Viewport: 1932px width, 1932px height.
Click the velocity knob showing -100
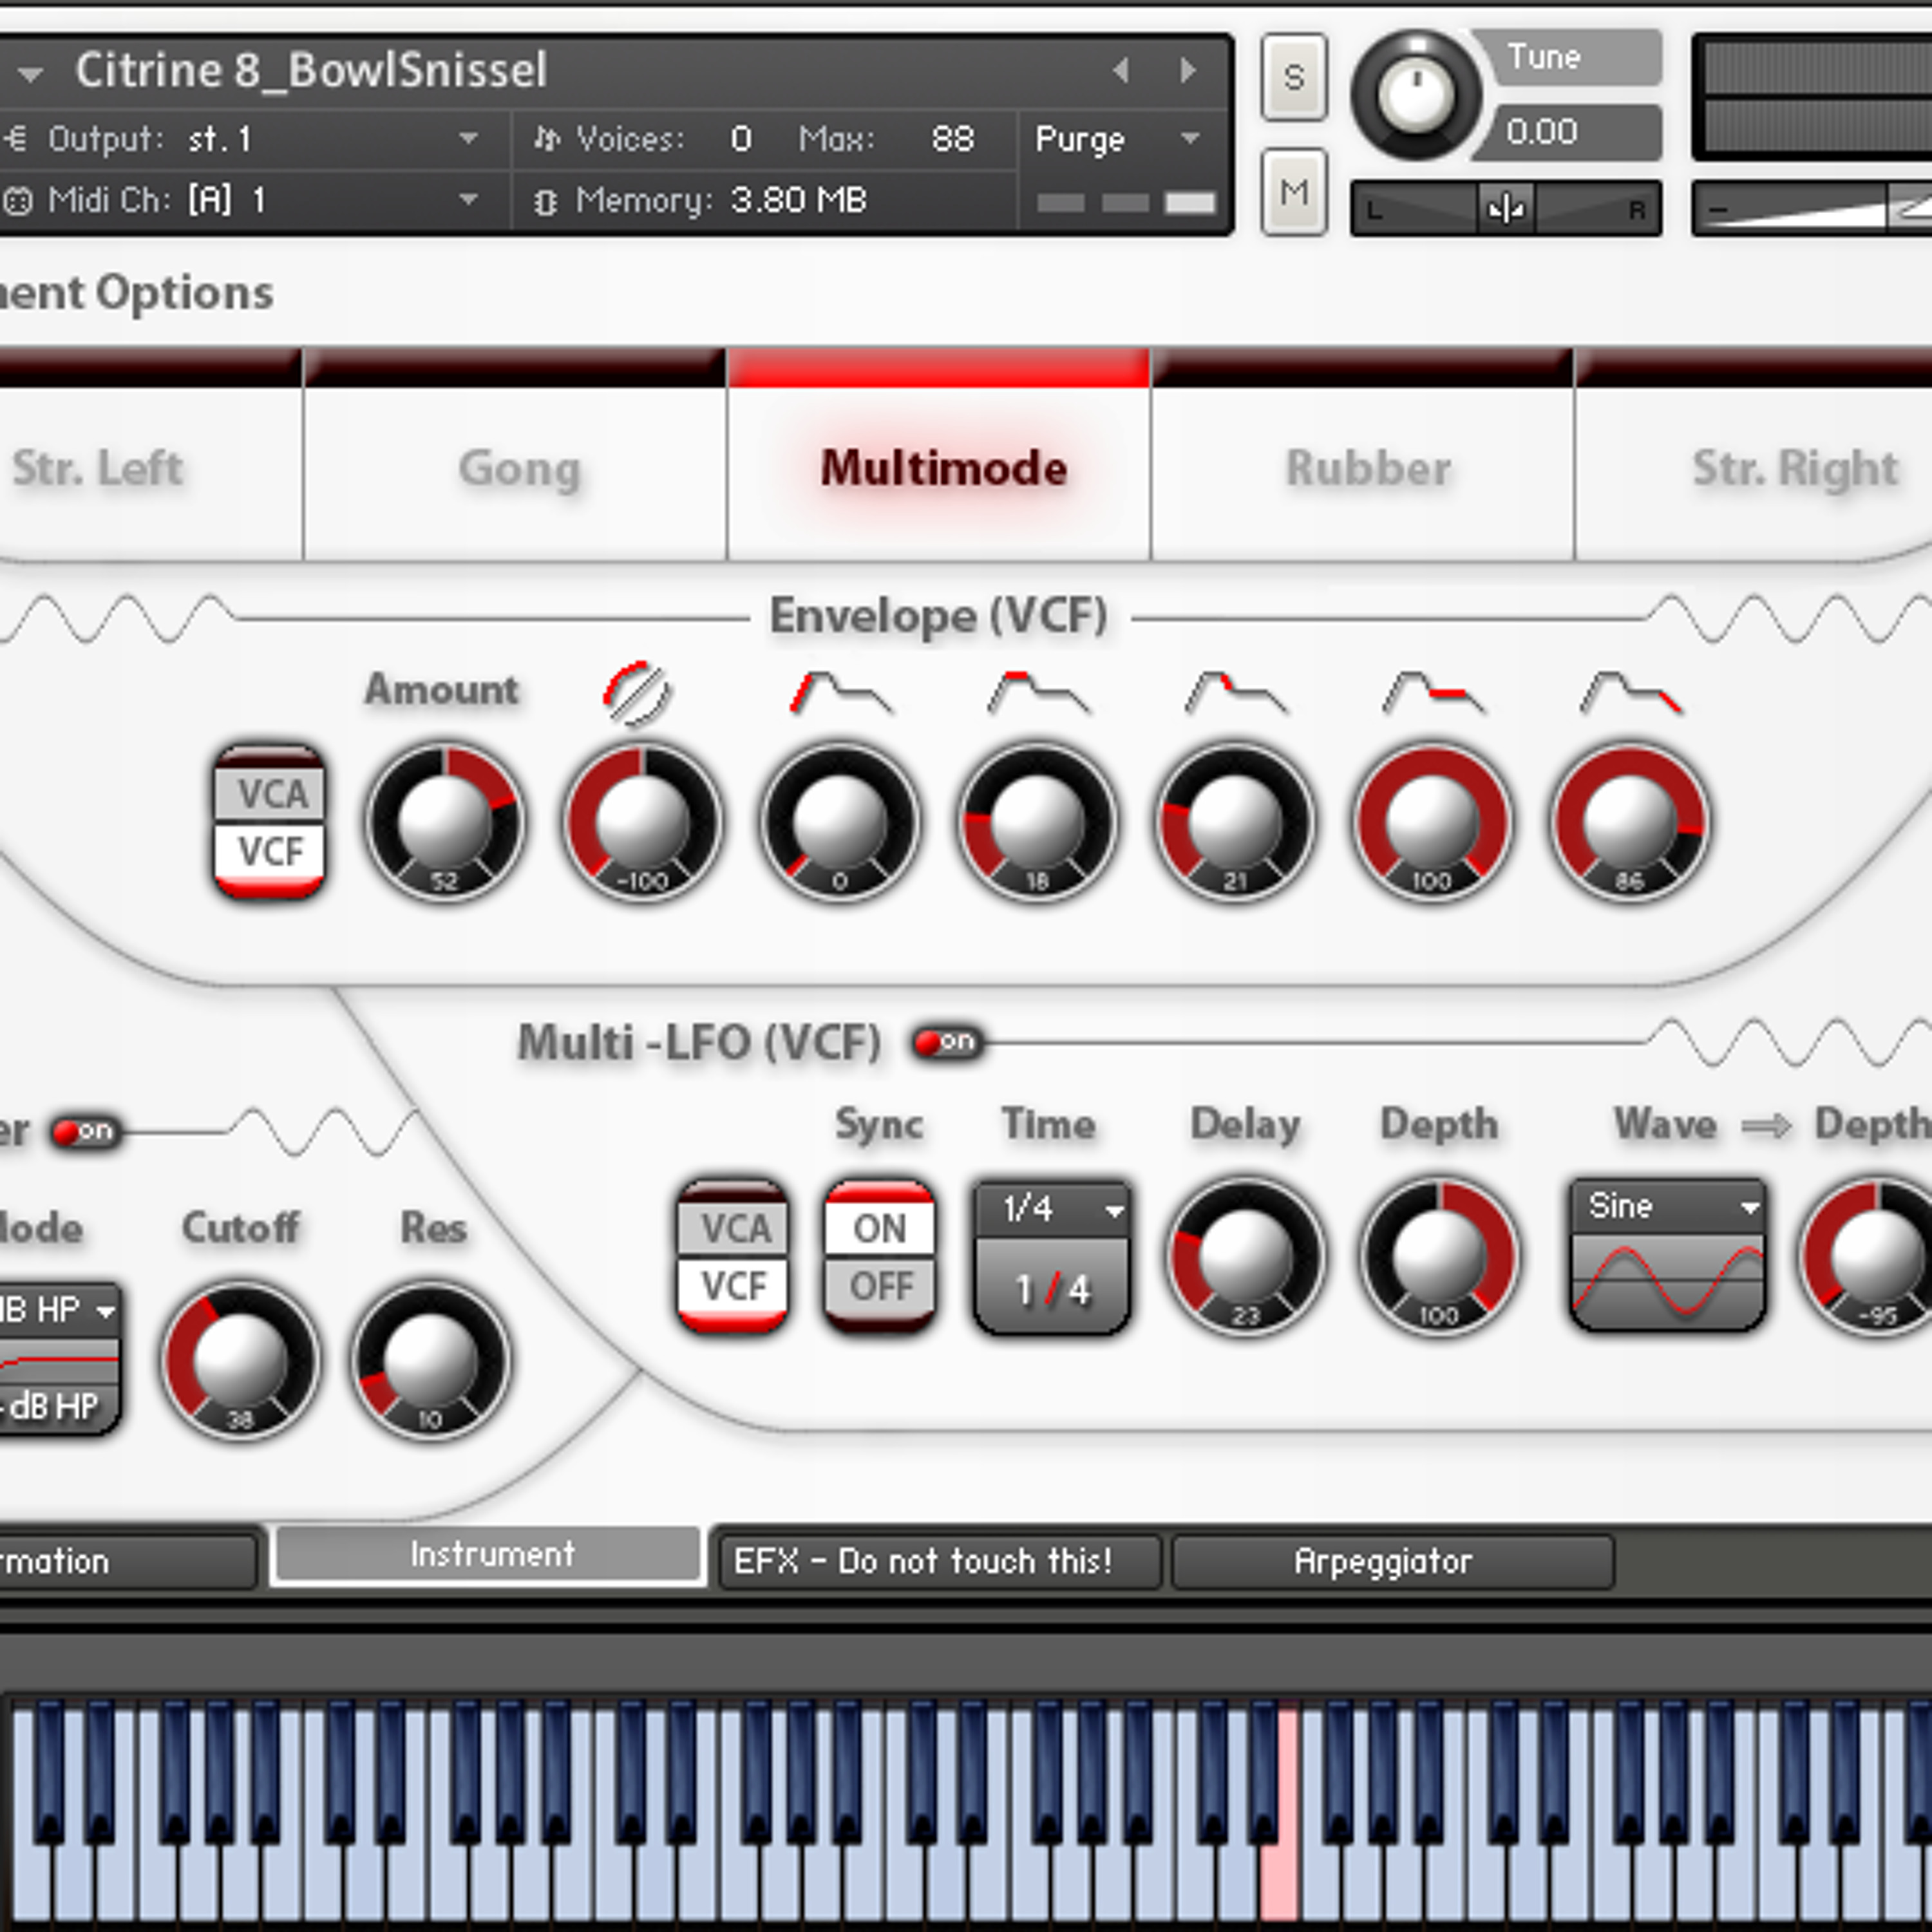[x=643, y=822]
